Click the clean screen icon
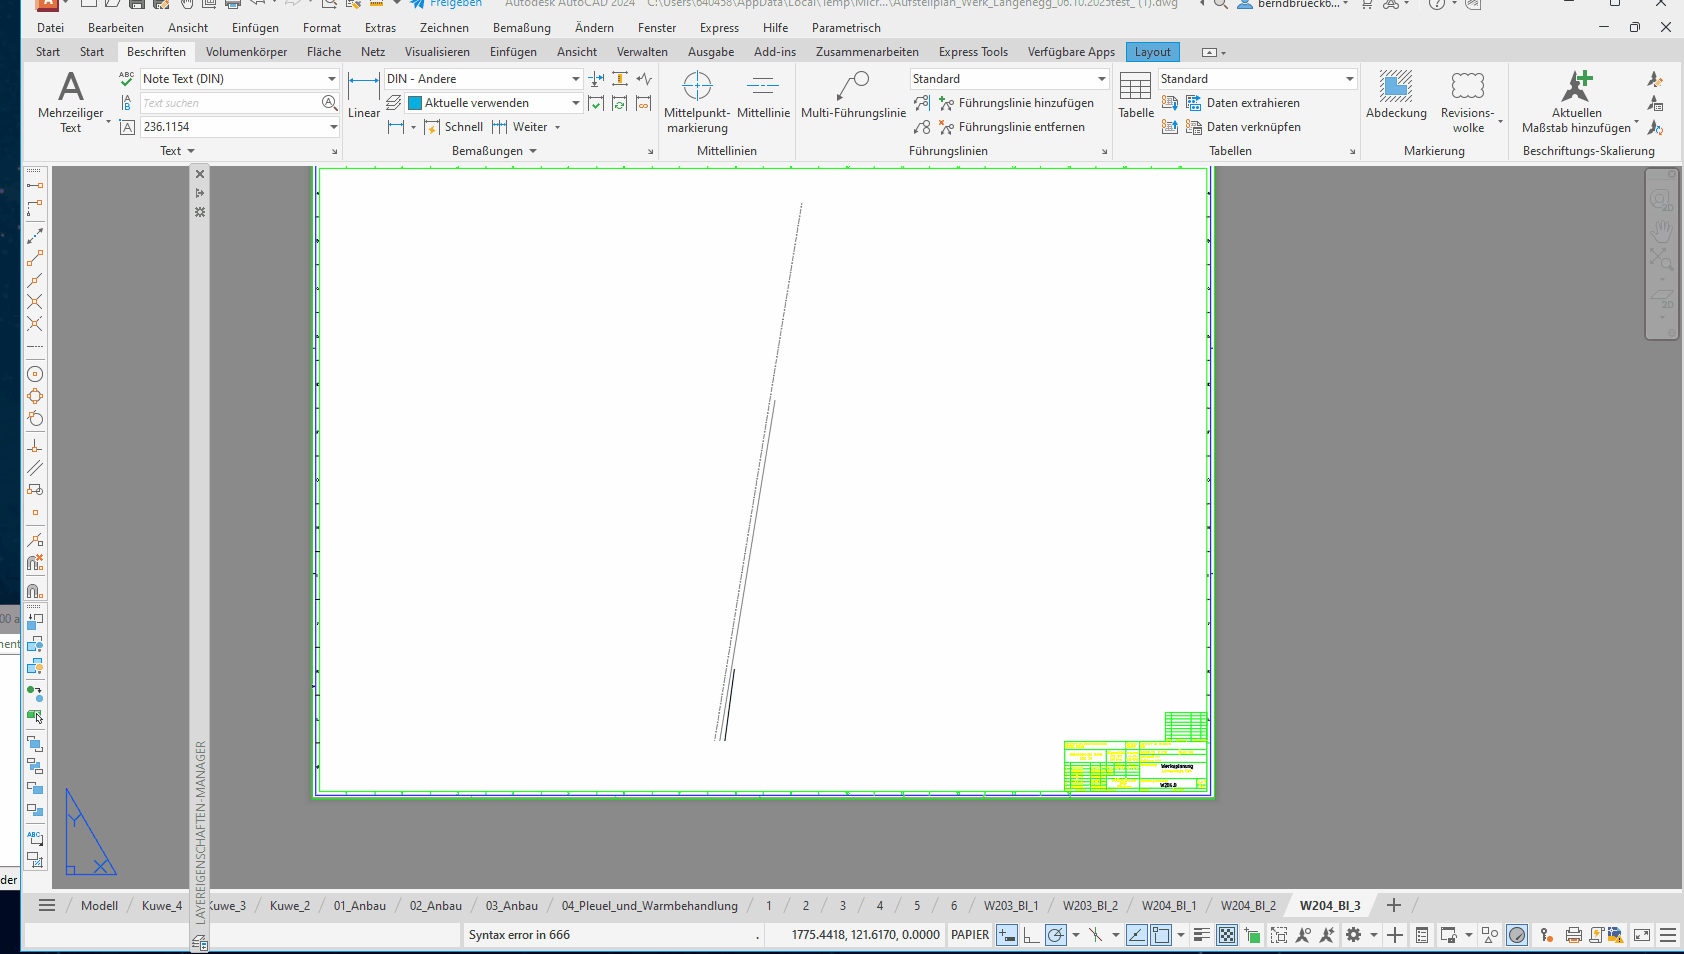The image size is (1684, 954). pos(1642,935)
